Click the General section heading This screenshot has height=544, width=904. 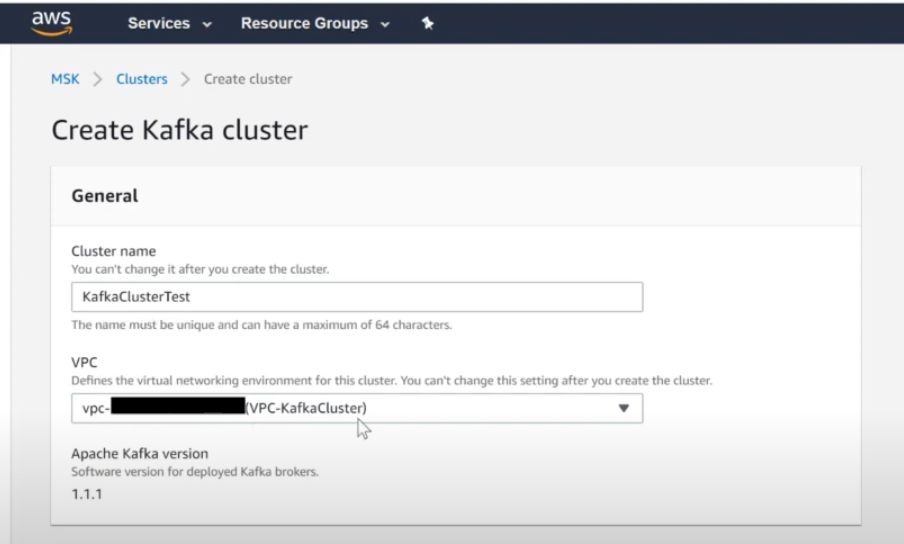(x=104, y=196)
